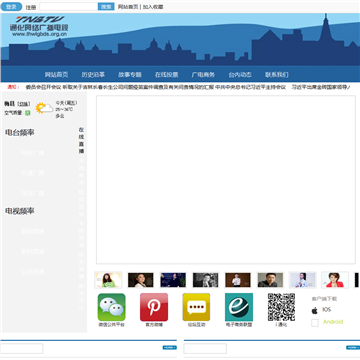Open the 注册 register link
The width and height of the screenshot is (360, 360).
[31, 7]
